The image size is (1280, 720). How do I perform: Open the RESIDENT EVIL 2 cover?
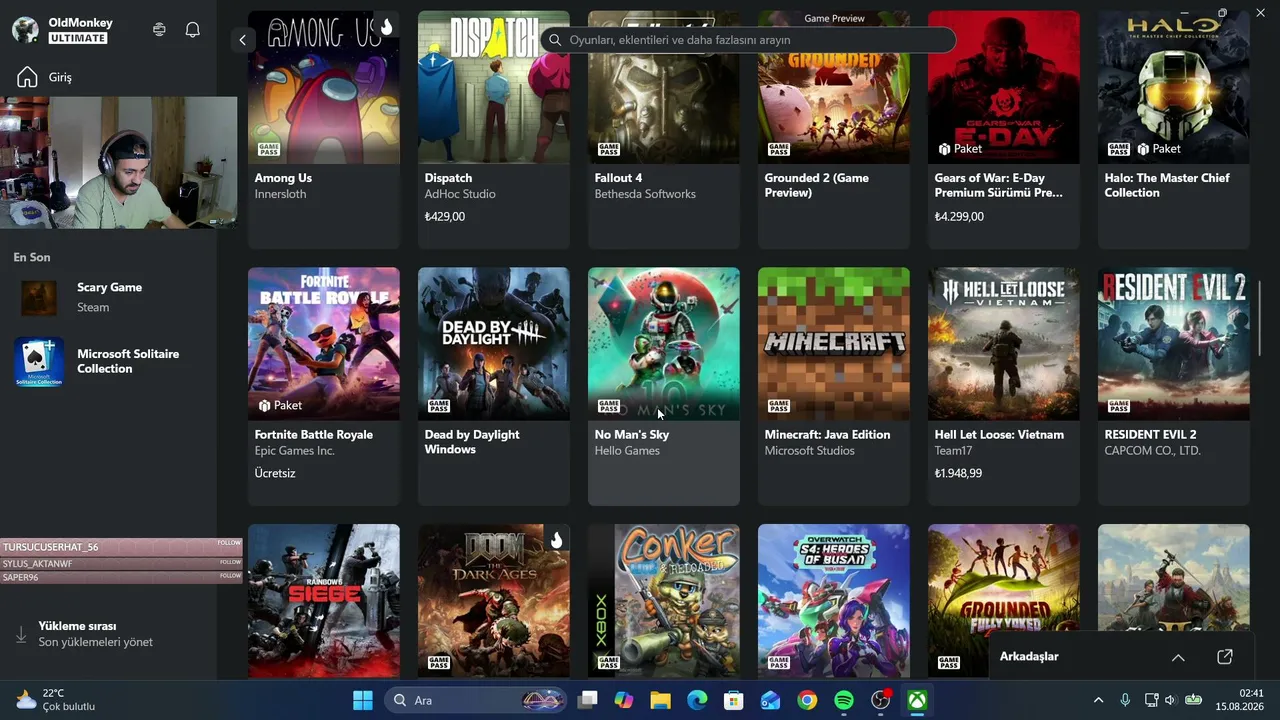click(1174, 344)
